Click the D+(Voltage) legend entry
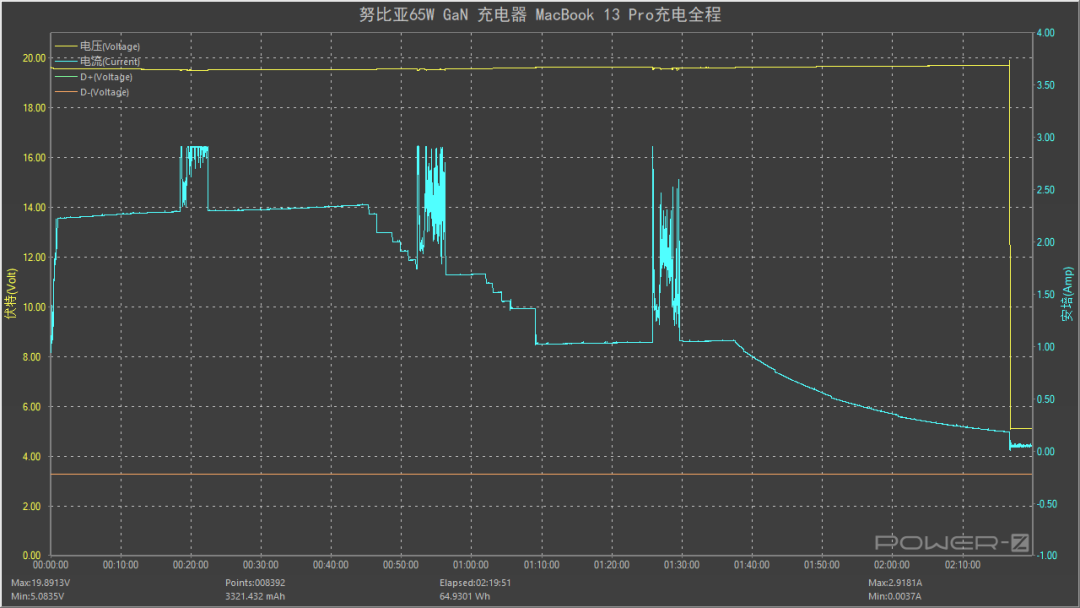The image size is (1080, 608). point(106,77)
